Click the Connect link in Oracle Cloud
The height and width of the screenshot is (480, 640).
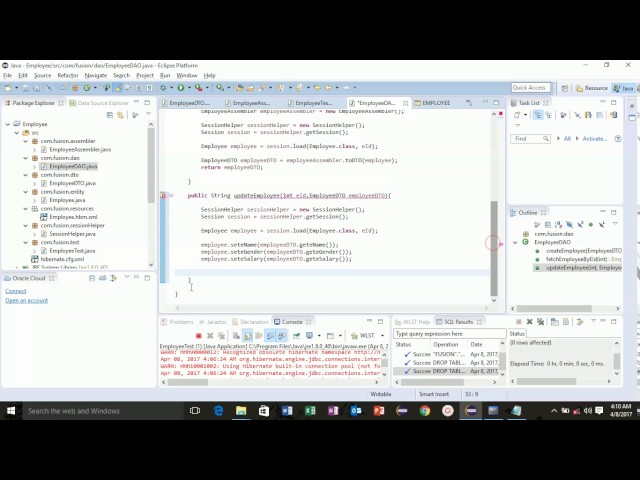pos(16,291)
